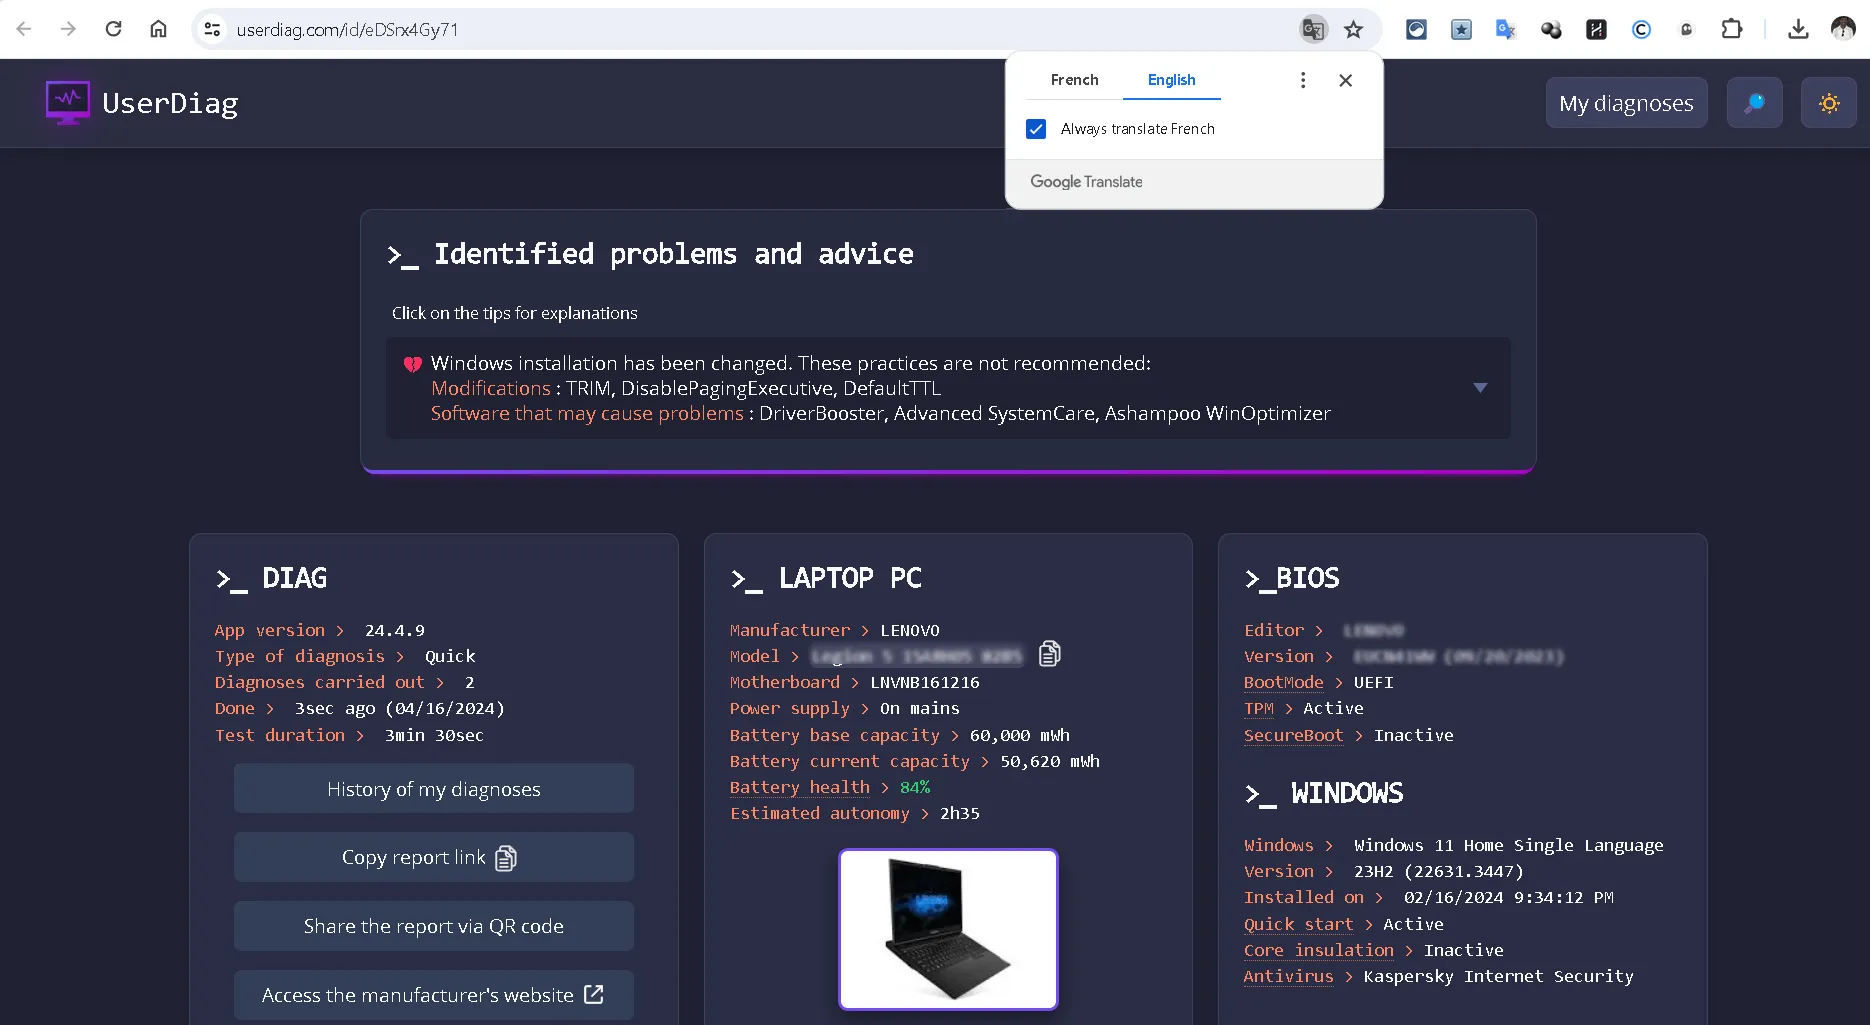Open the magnifier search icon button
The image size is (1870, 1025).
pos(1754,103)
